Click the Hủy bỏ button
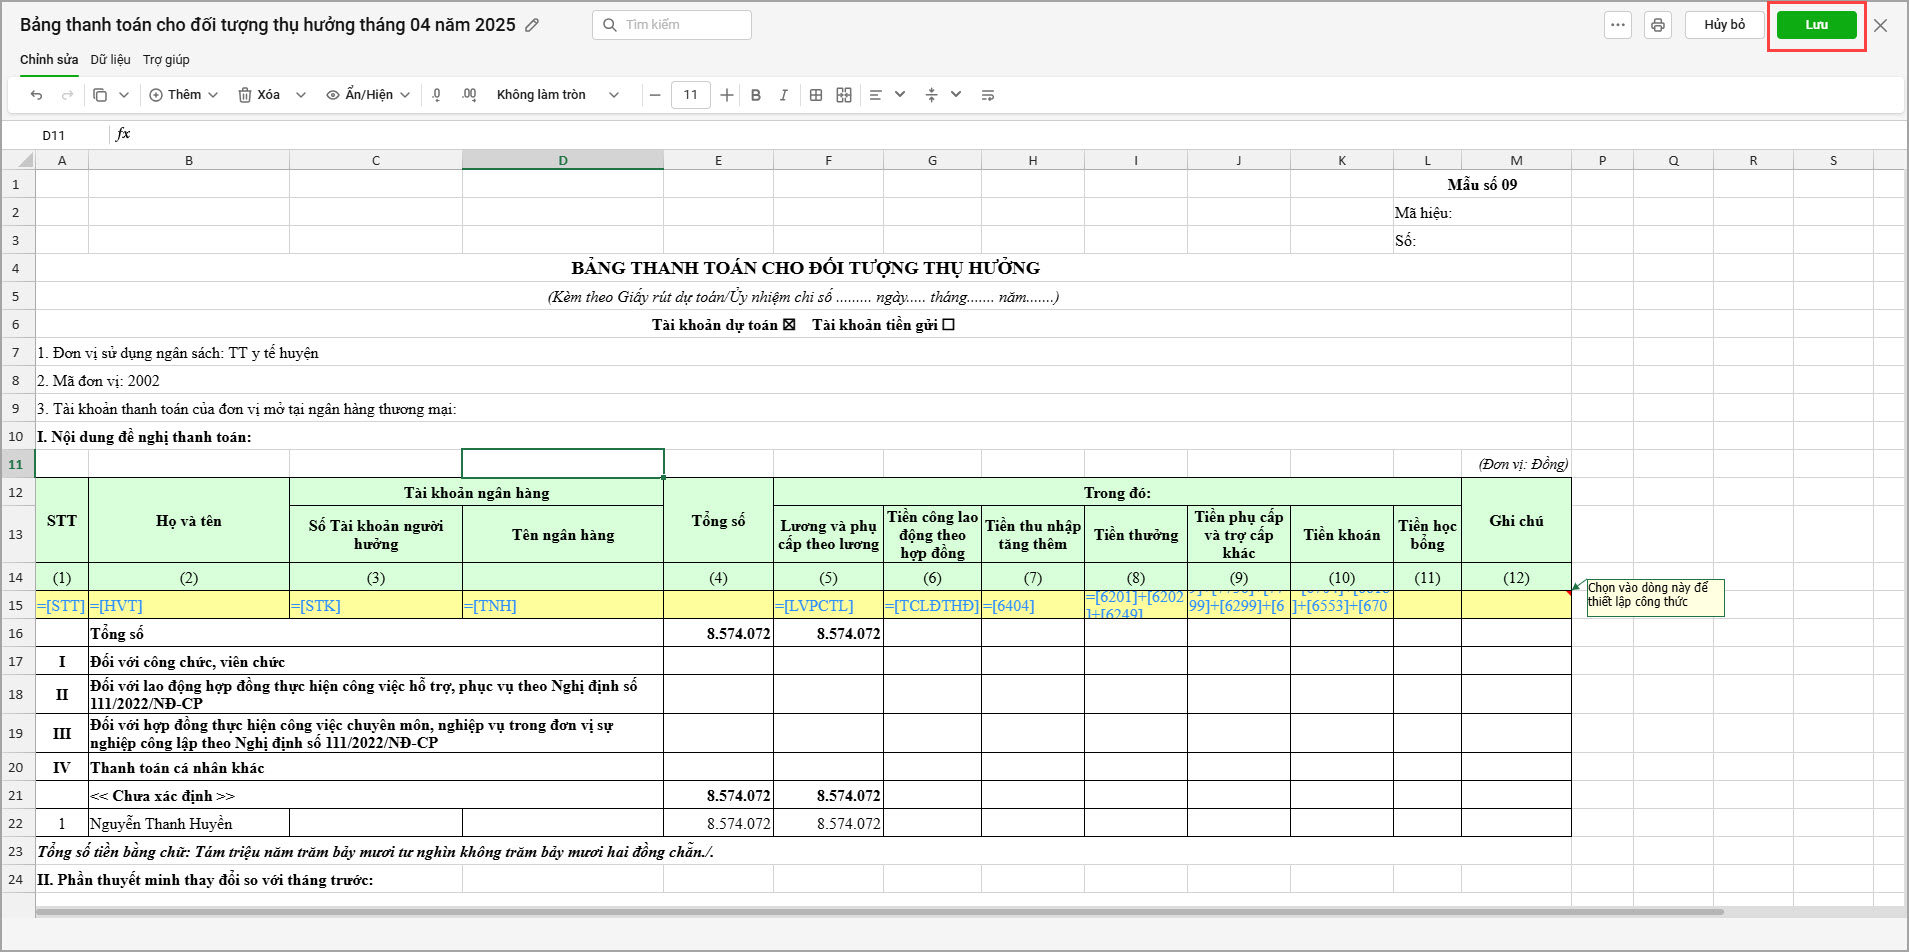 tap(1725, 25)
